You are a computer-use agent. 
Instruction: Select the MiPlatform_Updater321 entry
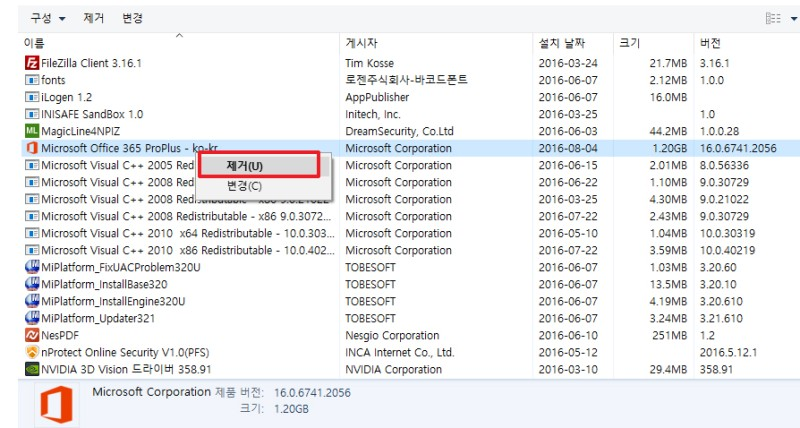click(98, 318)
